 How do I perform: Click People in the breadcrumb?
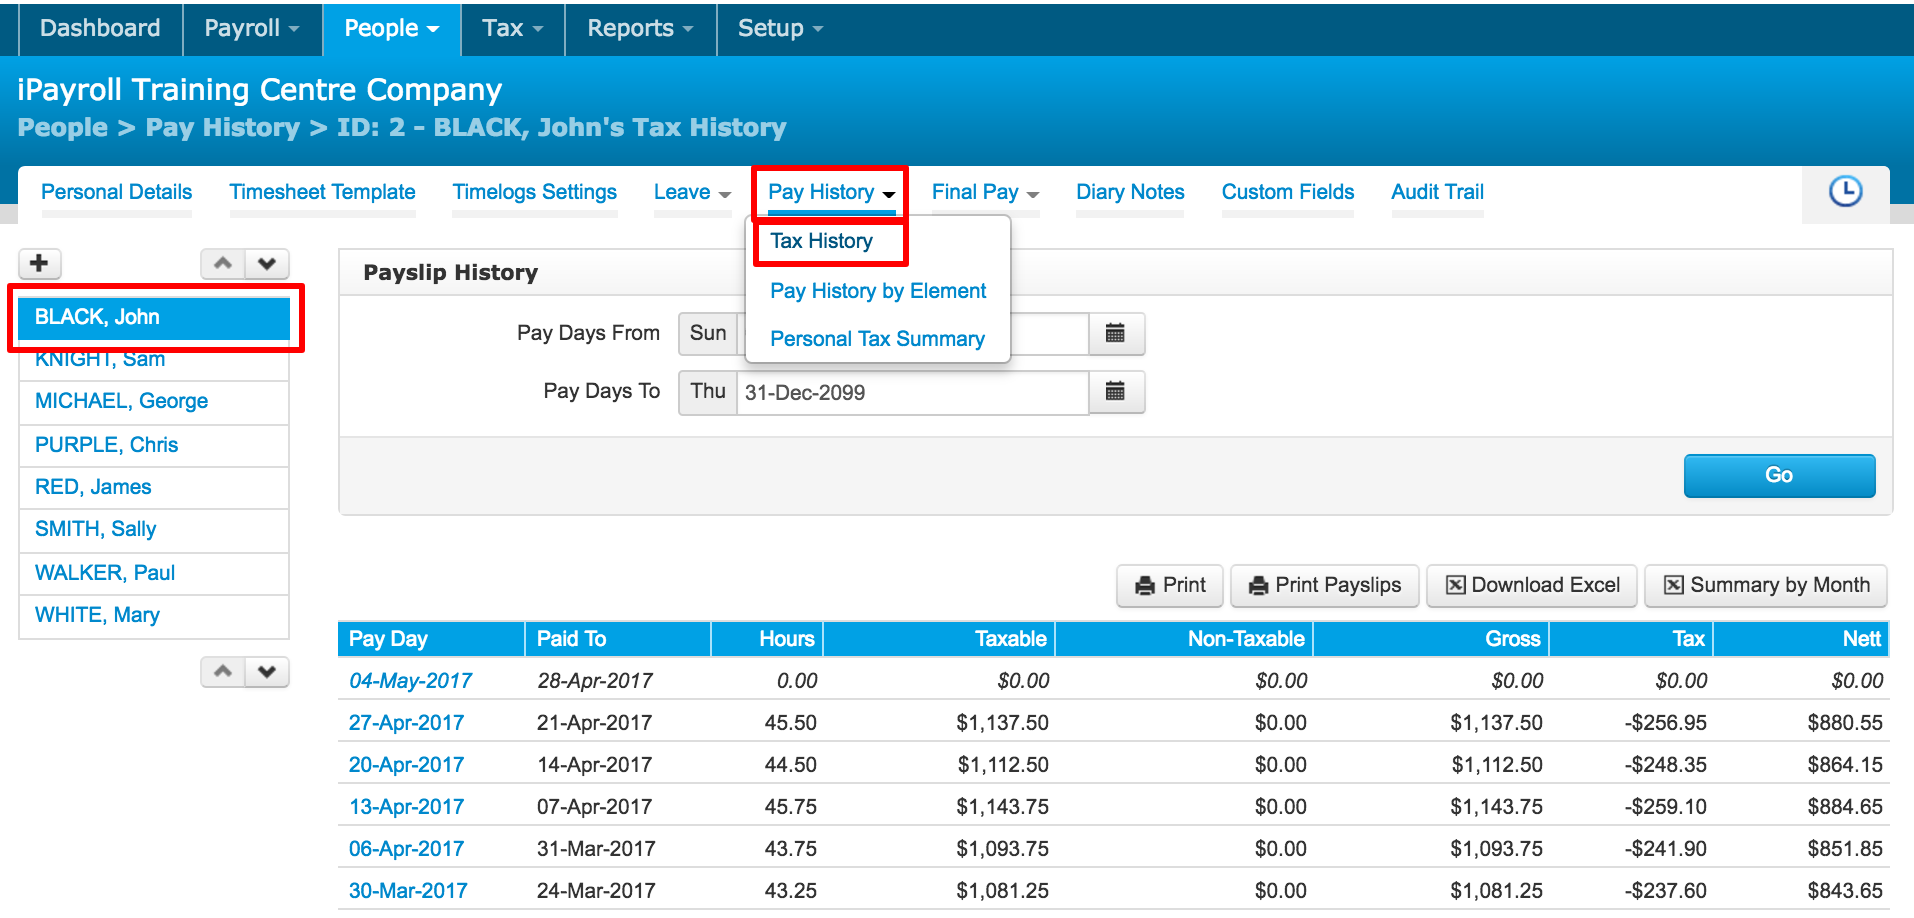pyautogui.click(x=62, y=128)
